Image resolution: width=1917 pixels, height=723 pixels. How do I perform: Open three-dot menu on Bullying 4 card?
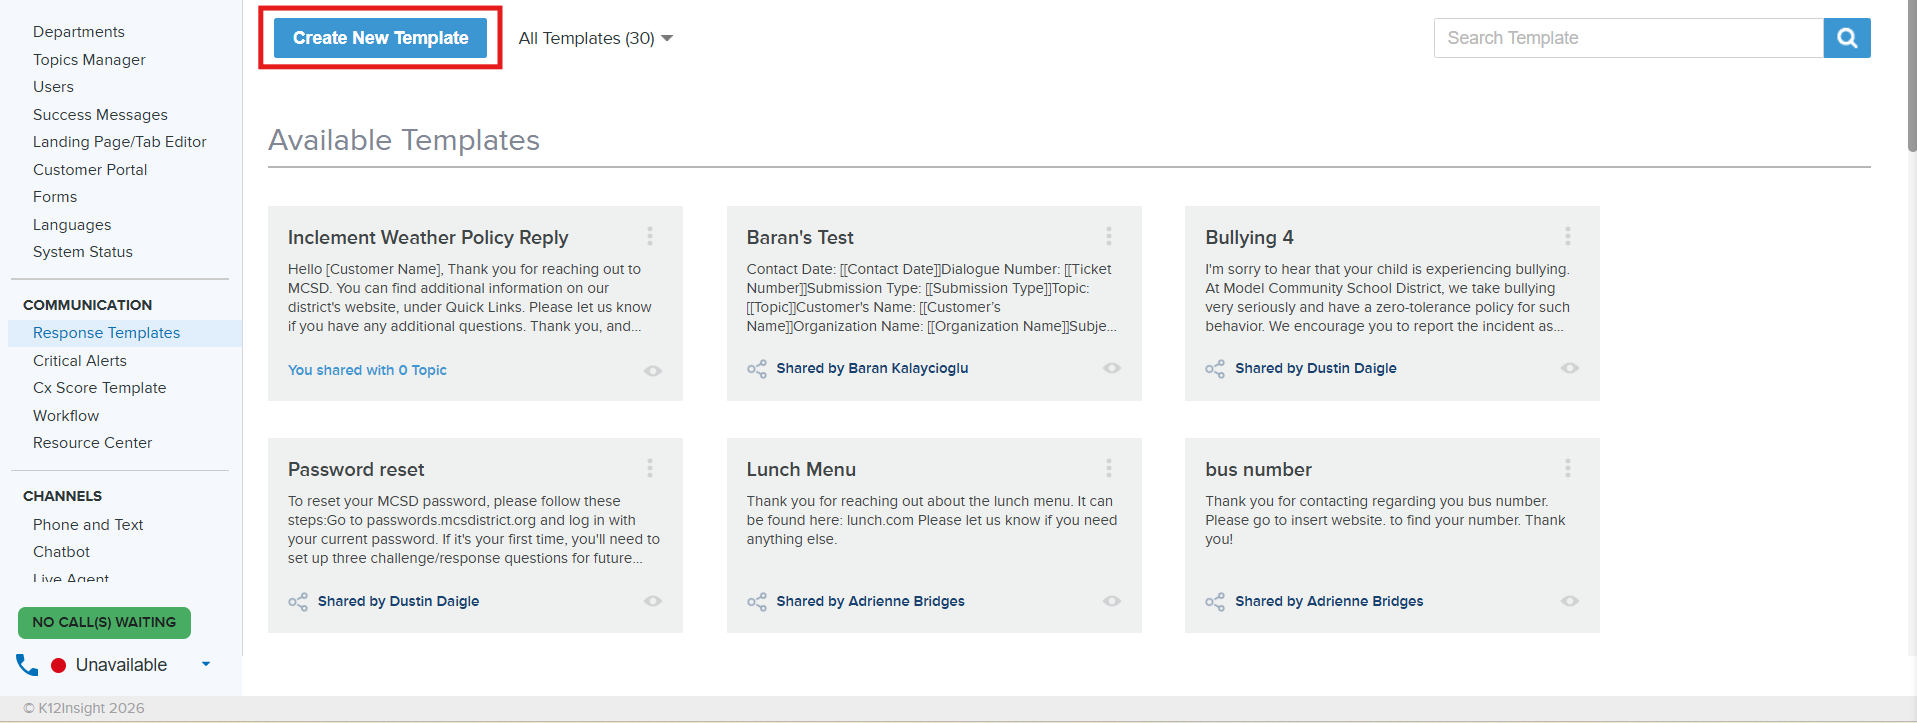pyautogui.click(x=1567, y=236)
